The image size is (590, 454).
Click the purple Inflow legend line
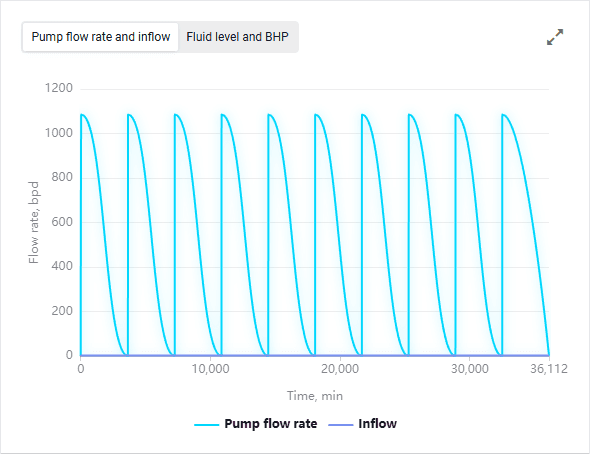(341, 425)
